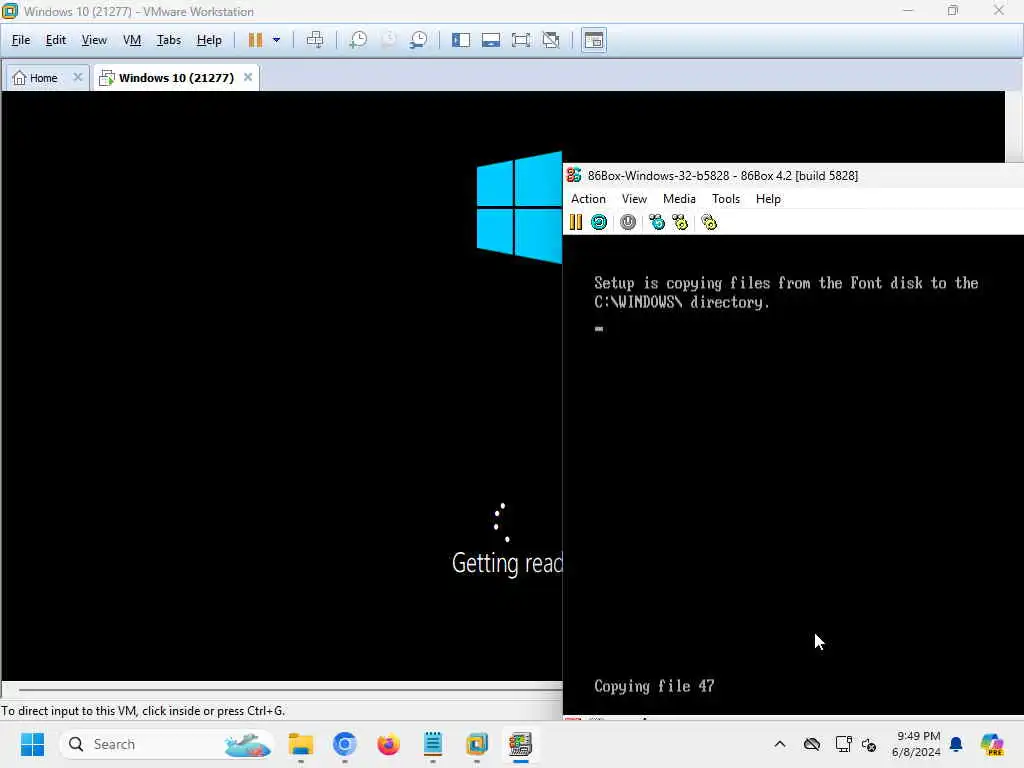Open the VMware View menu
Screen dimensions: 1024x768
click(x=94, y=40)
